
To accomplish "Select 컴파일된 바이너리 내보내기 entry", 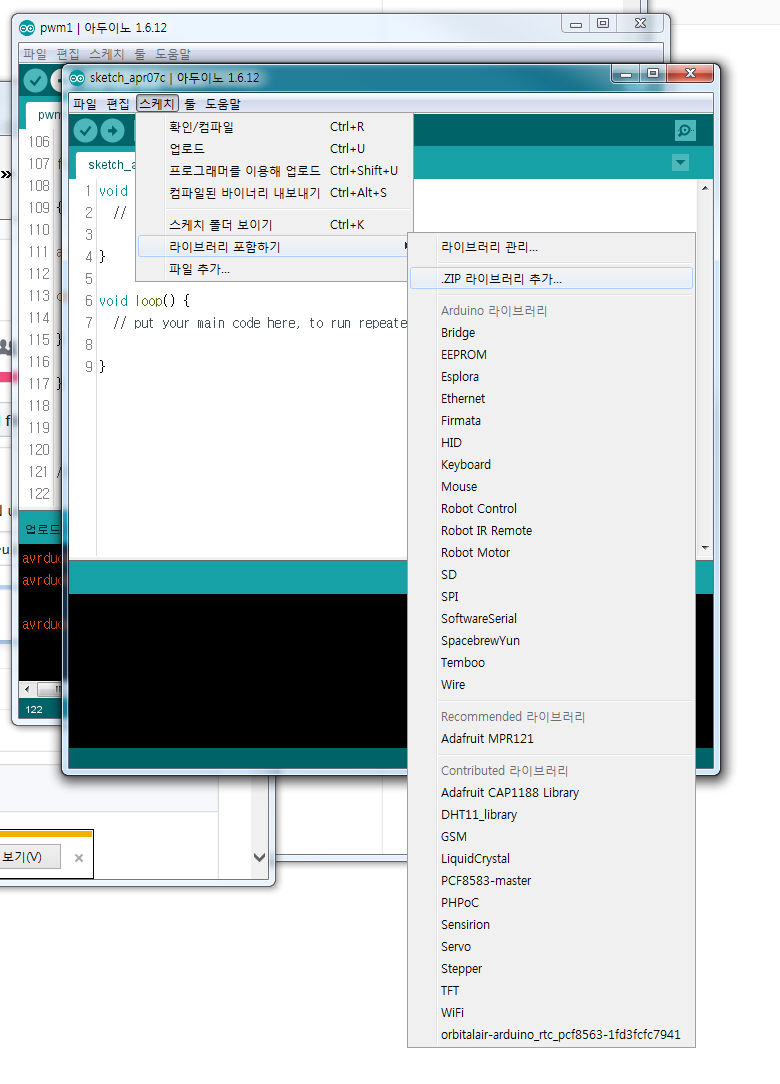I will 275,193.
